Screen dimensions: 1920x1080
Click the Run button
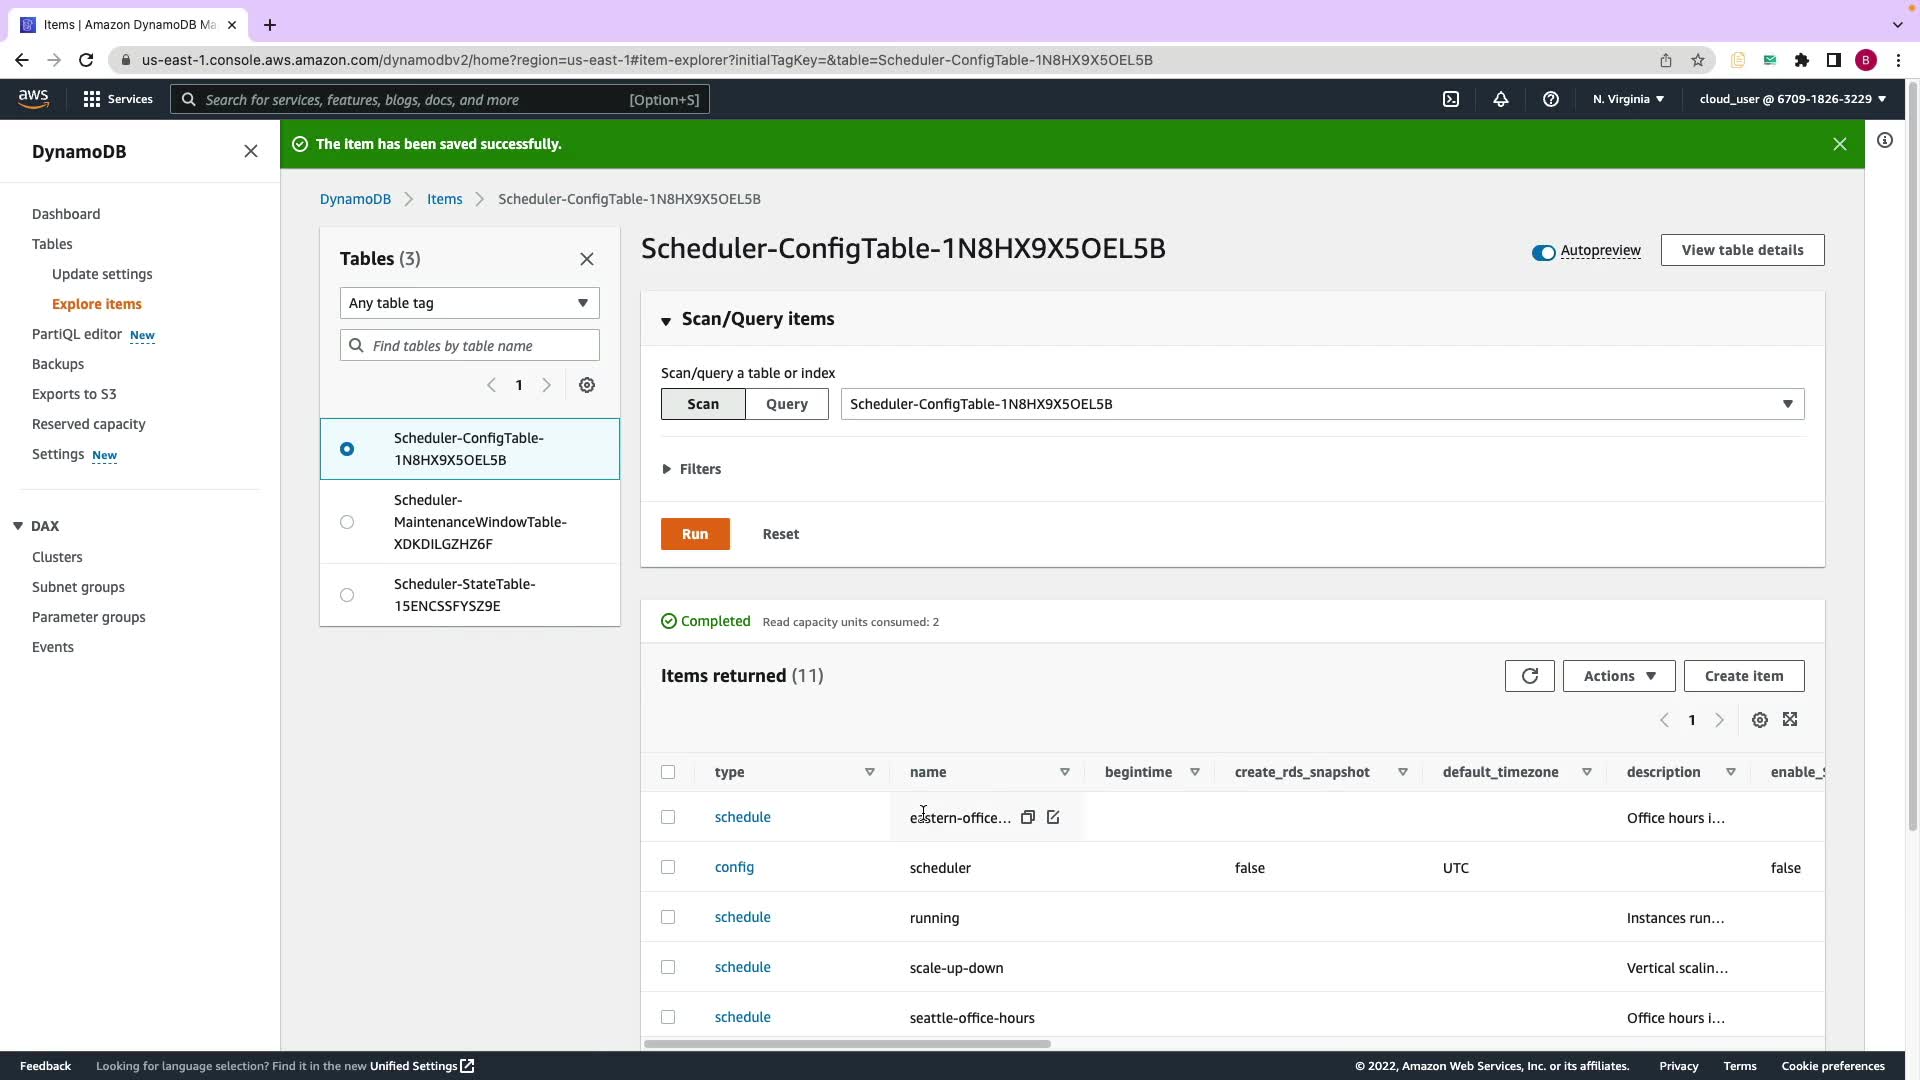695,534
